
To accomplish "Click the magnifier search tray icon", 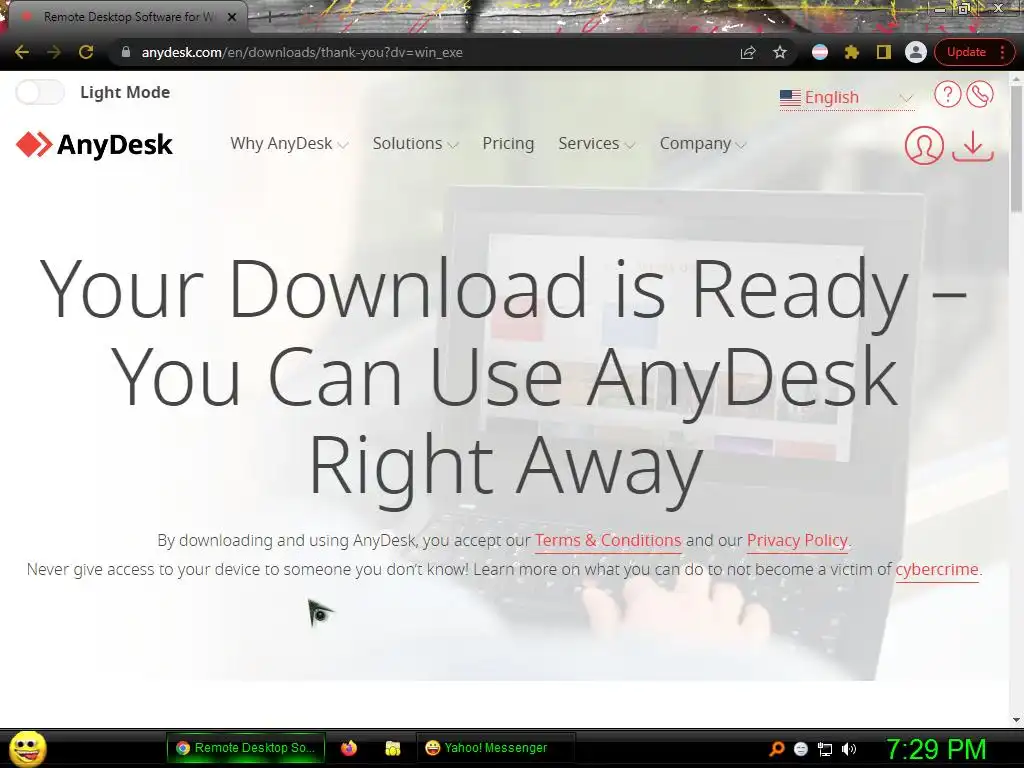I will click(776, 749).
